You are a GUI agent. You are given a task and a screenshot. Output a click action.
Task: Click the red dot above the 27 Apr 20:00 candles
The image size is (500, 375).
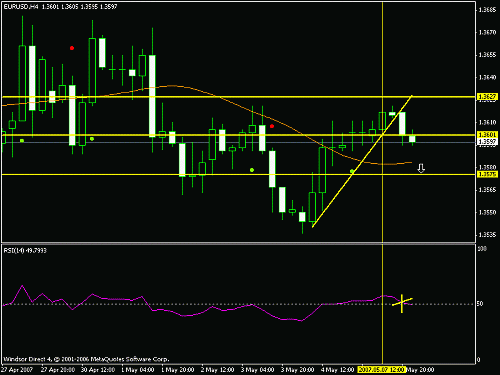[x=72, y=48]
